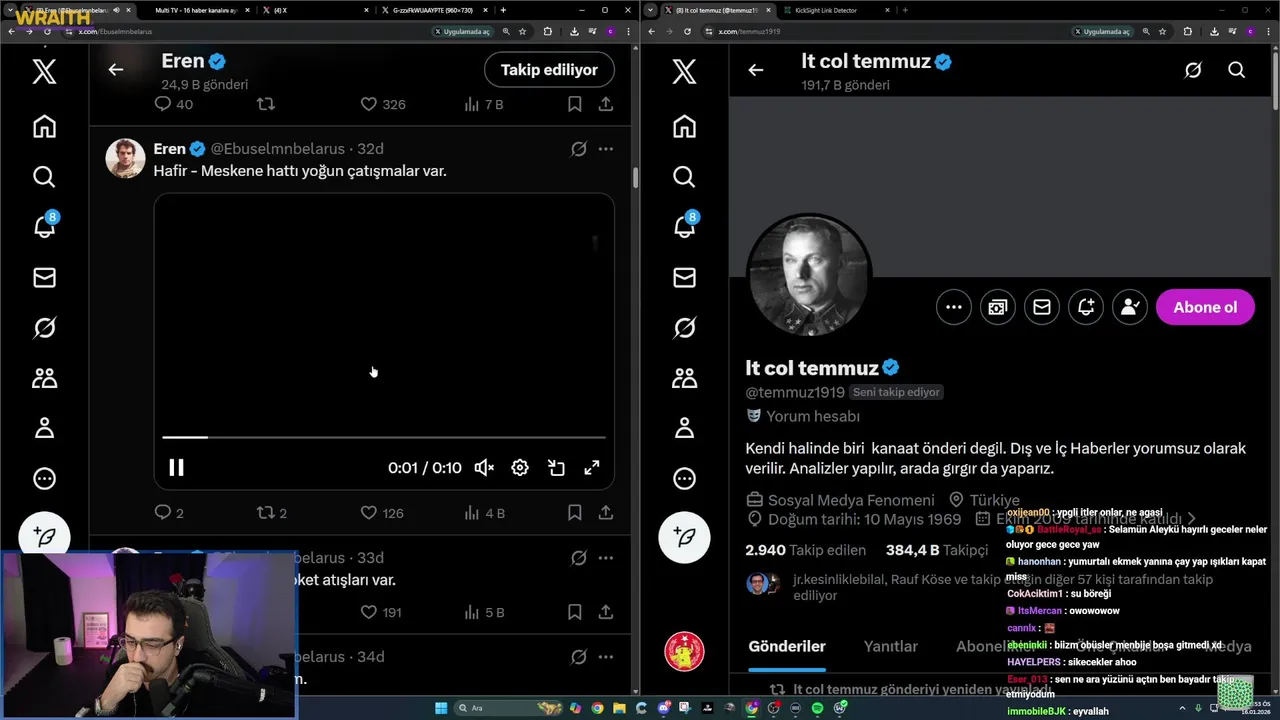Select the Gönderiler tab
1280x720 pixels.
click(787, 647)
